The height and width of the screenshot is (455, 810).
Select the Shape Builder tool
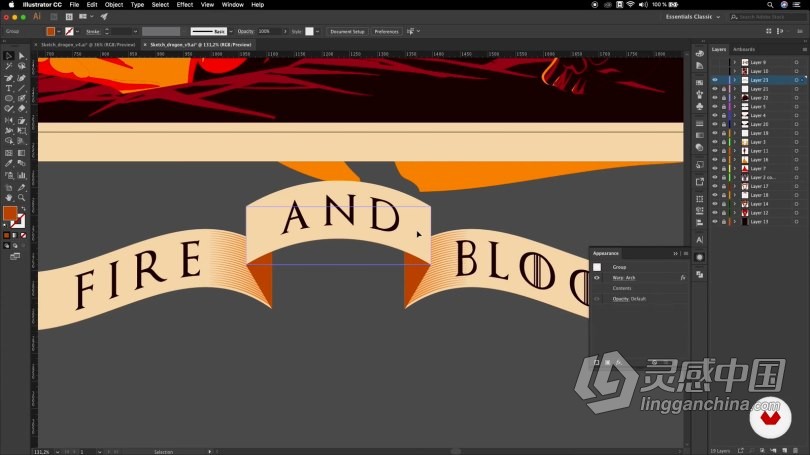coord(9,140)
